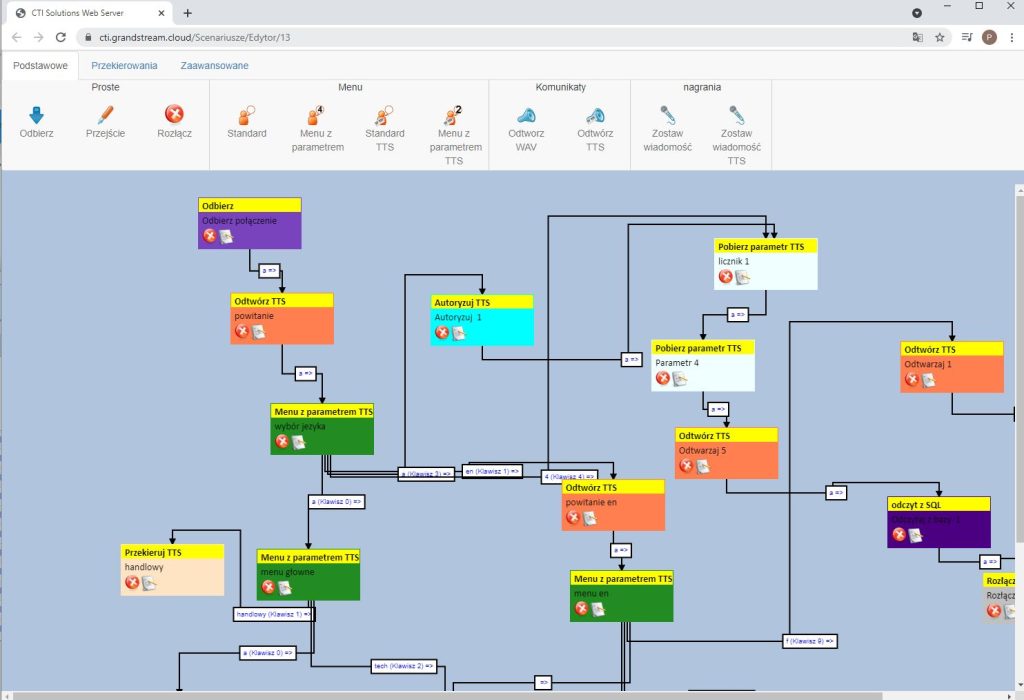Viewport: 1024px width, 700px height.
Task: Open the Podstawowe tab
Action: (x=40, y=66)
